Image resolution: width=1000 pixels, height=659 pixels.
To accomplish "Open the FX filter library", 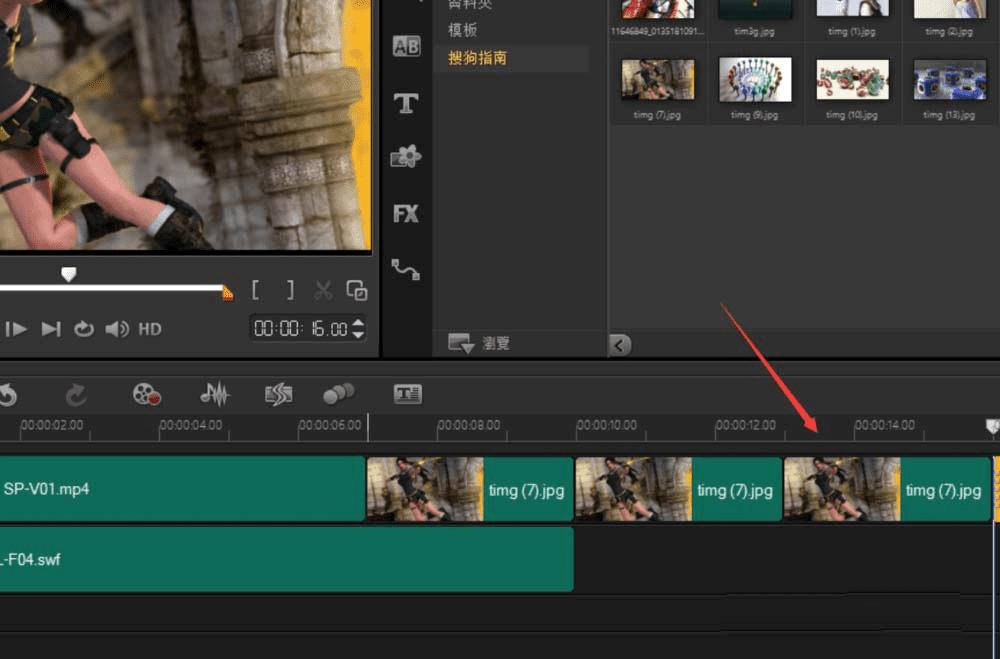I will [406, 213].
